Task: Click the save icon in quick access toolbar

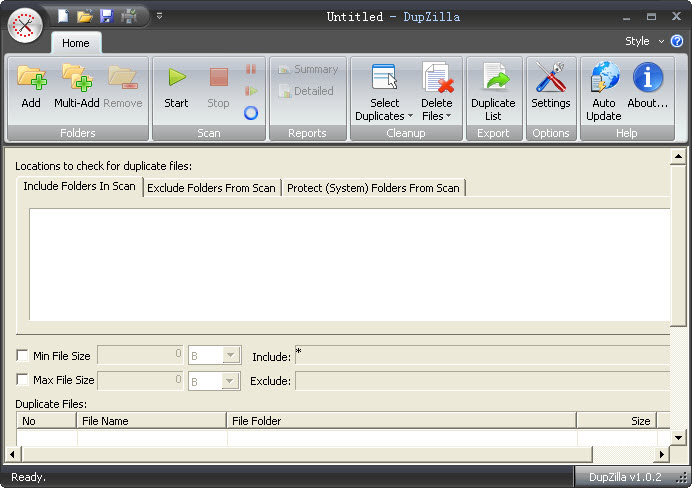Action: tap(106, 16)
